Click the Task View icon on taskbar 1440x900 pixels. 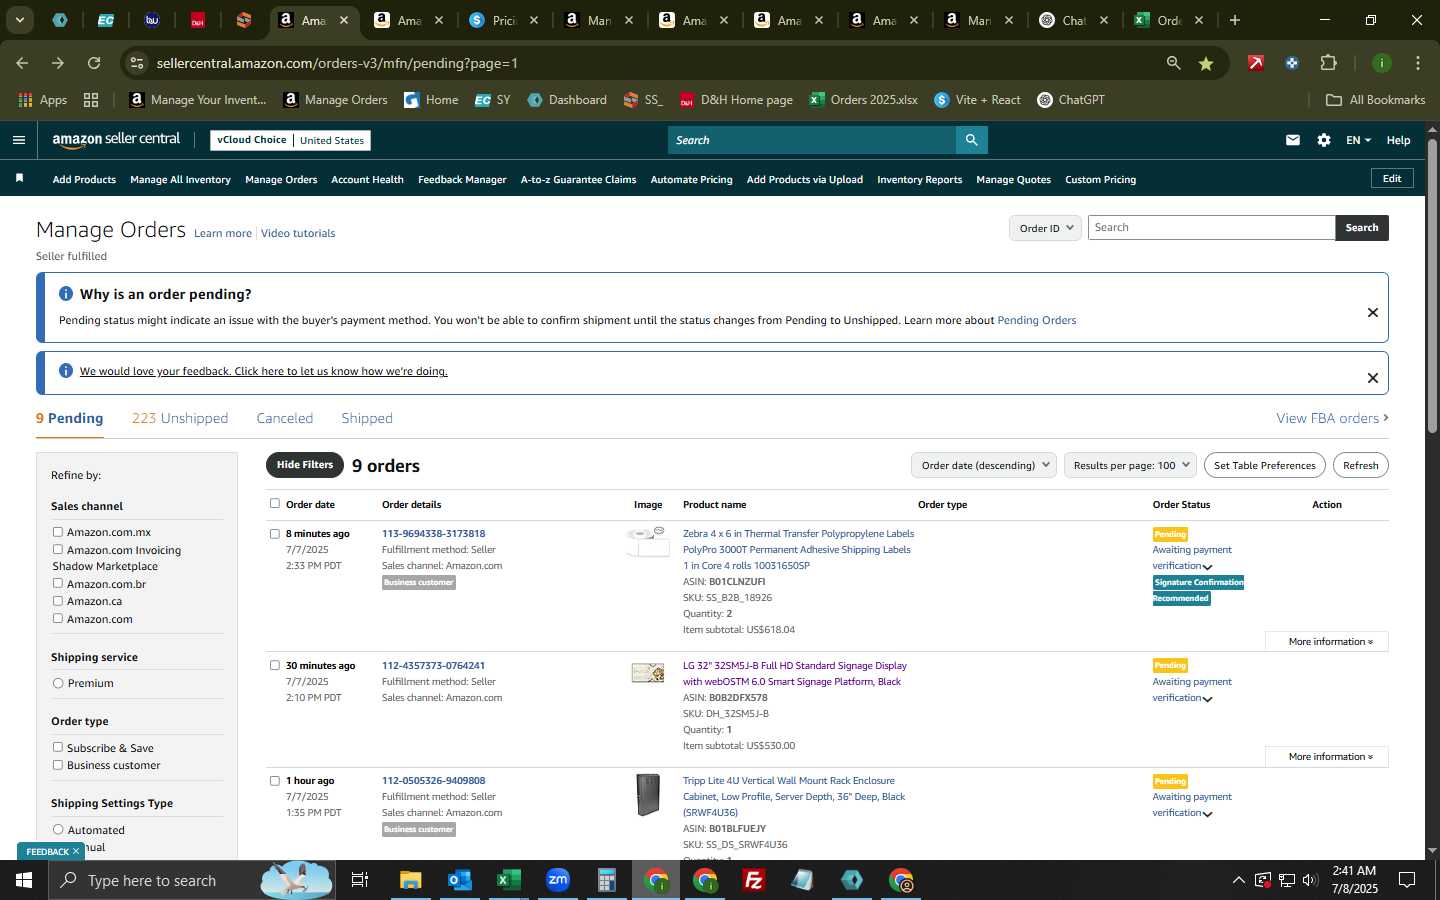(360, 880)
